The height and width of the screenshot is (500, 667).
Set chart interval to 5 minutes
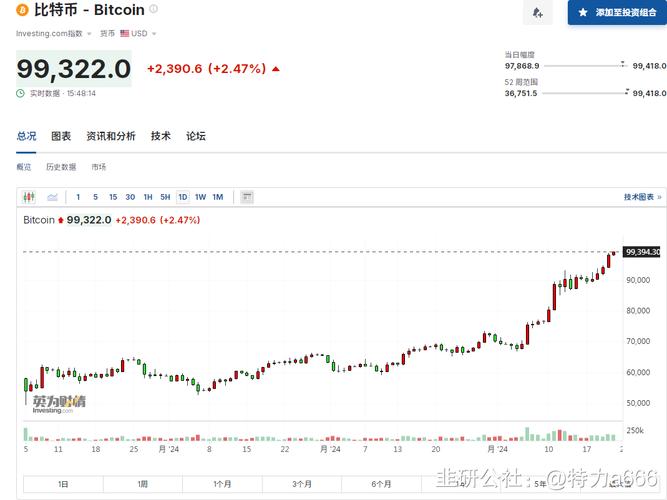95,197
